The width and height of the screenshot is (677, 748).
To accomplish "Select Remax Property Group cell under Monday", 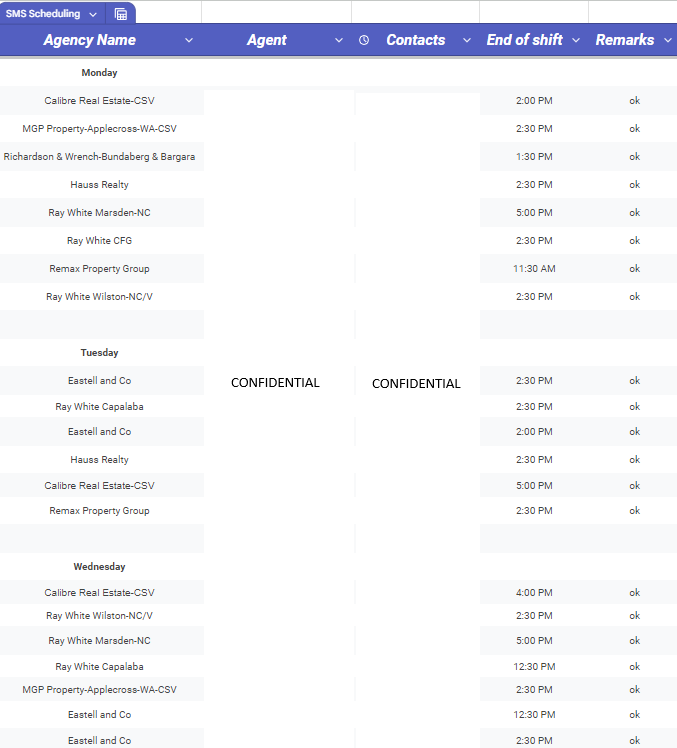I will (x=99, y=269).
